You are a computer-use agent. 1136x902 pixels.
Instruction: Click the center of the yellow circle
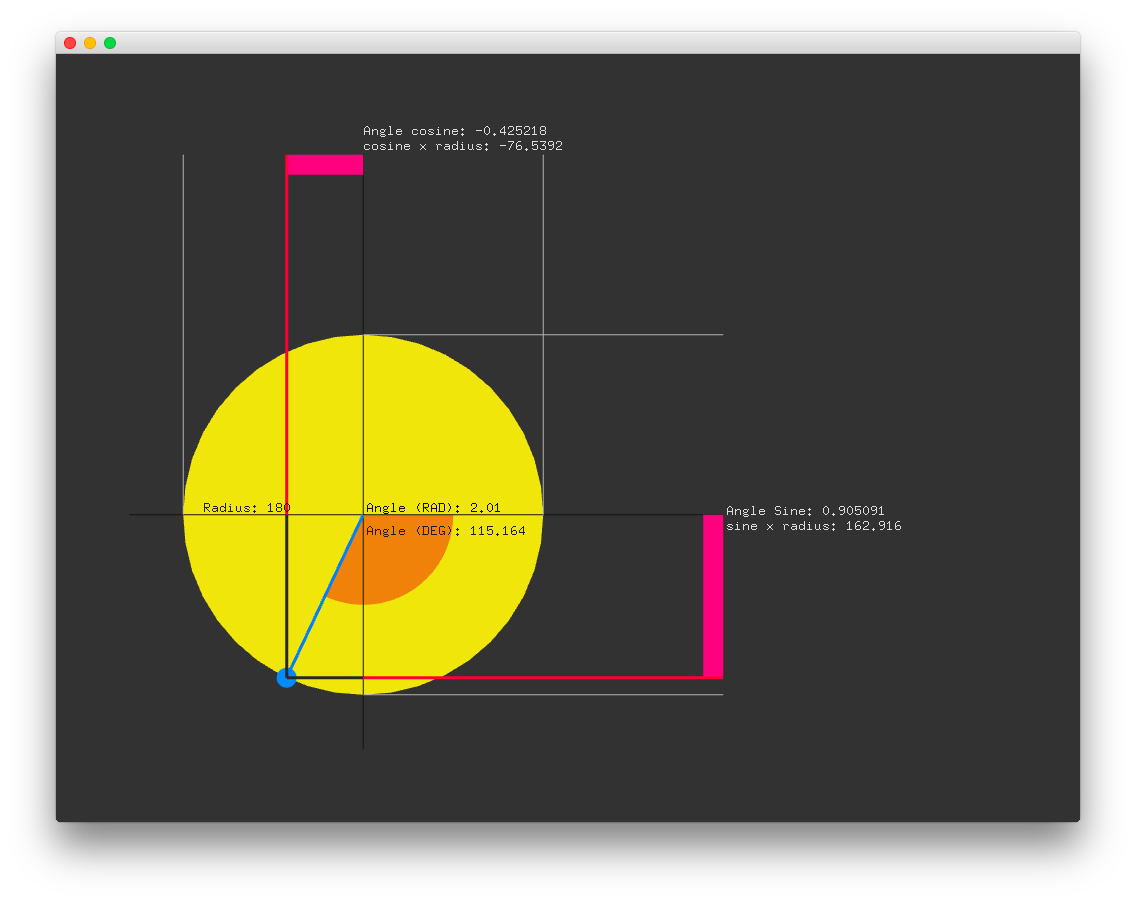(x=362, y=514)
